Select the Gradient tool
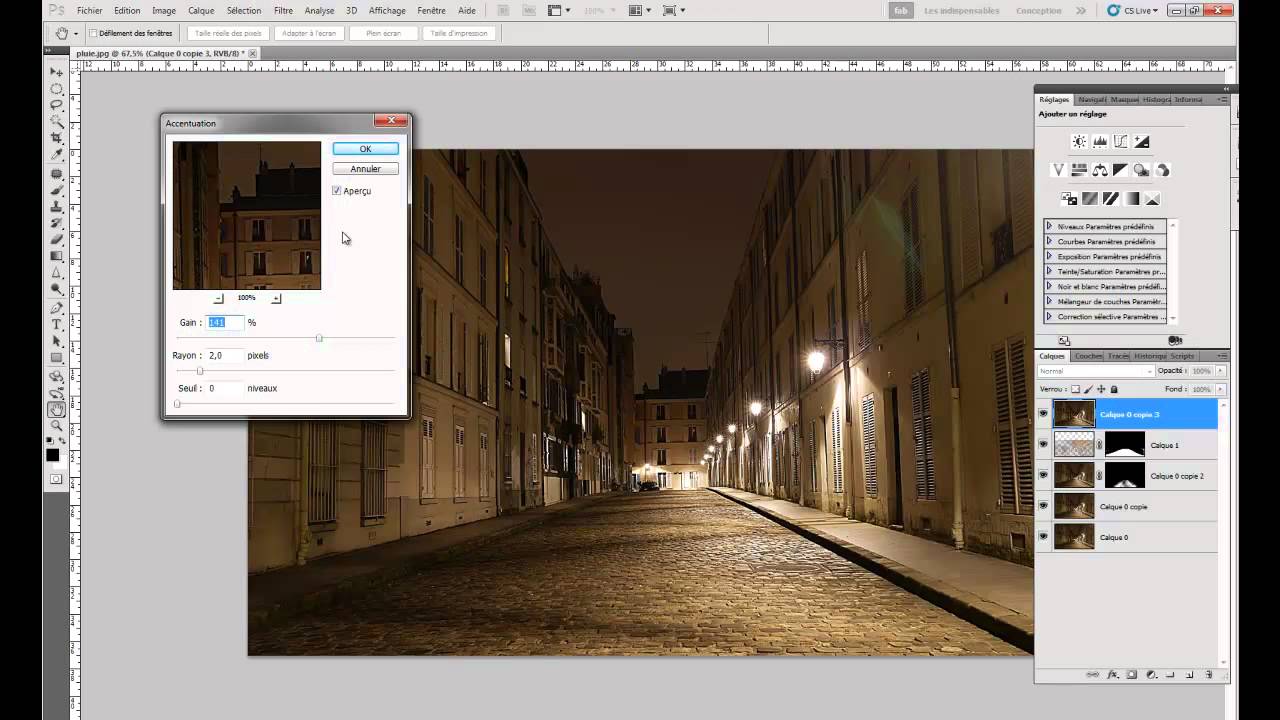1280x720 pixels. point(56,256)
